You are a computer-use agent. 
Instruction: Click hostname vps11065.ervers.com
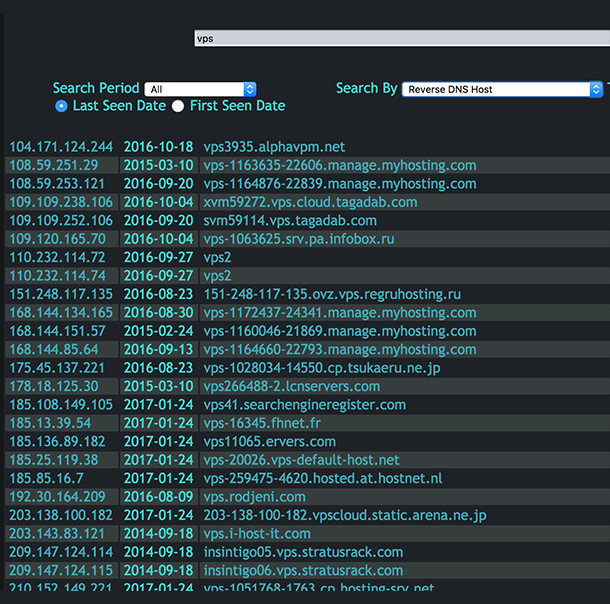[270, 442]
